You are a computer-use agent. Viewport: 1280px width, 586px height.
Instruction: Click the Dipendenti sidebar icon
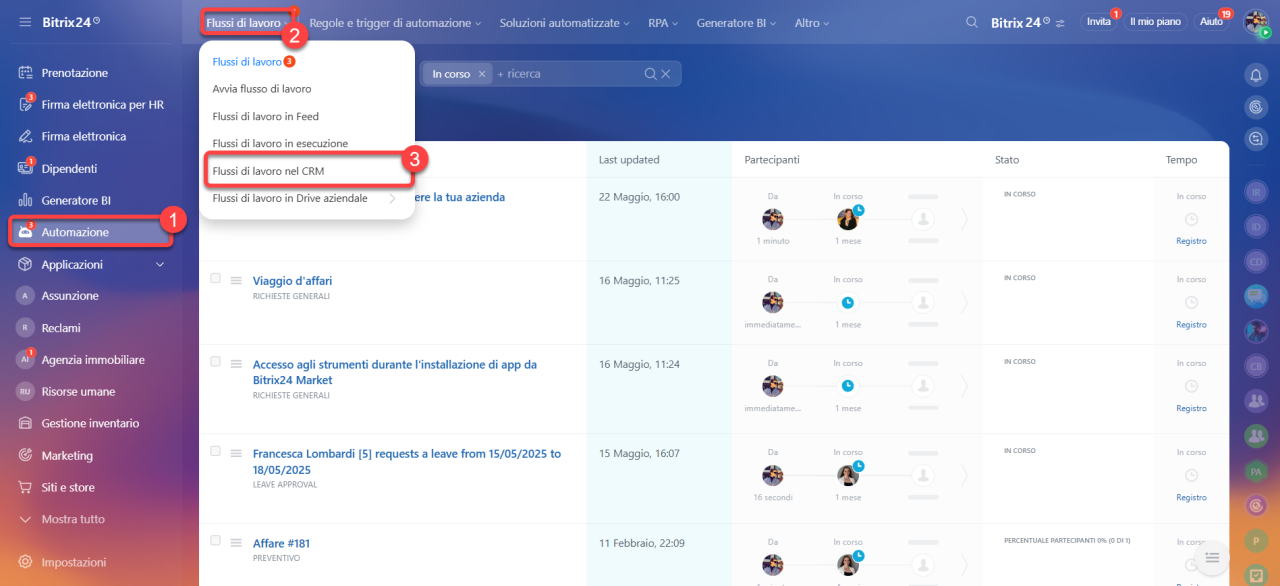click(26, 168)
